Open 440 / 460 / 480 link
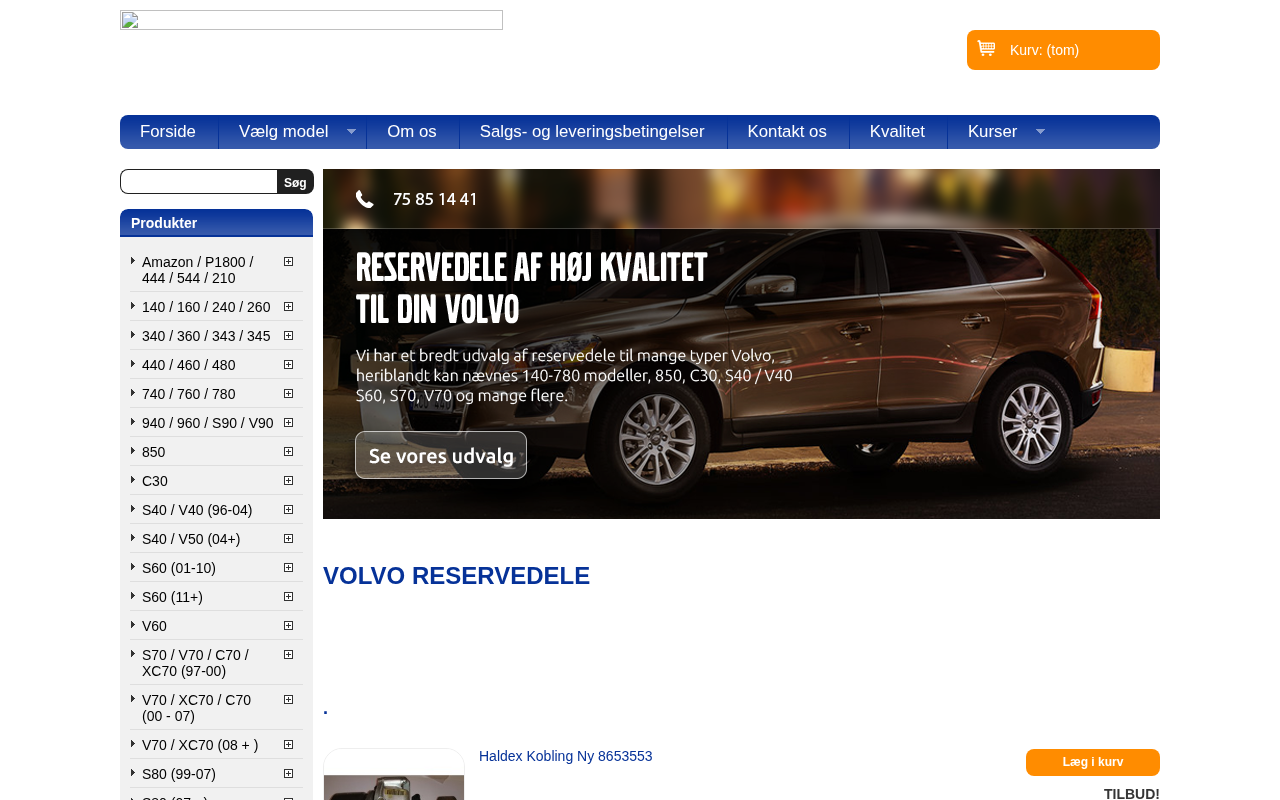Image resolution: width=1280 pixels, height=800 pixels. (x=189, y=365)
